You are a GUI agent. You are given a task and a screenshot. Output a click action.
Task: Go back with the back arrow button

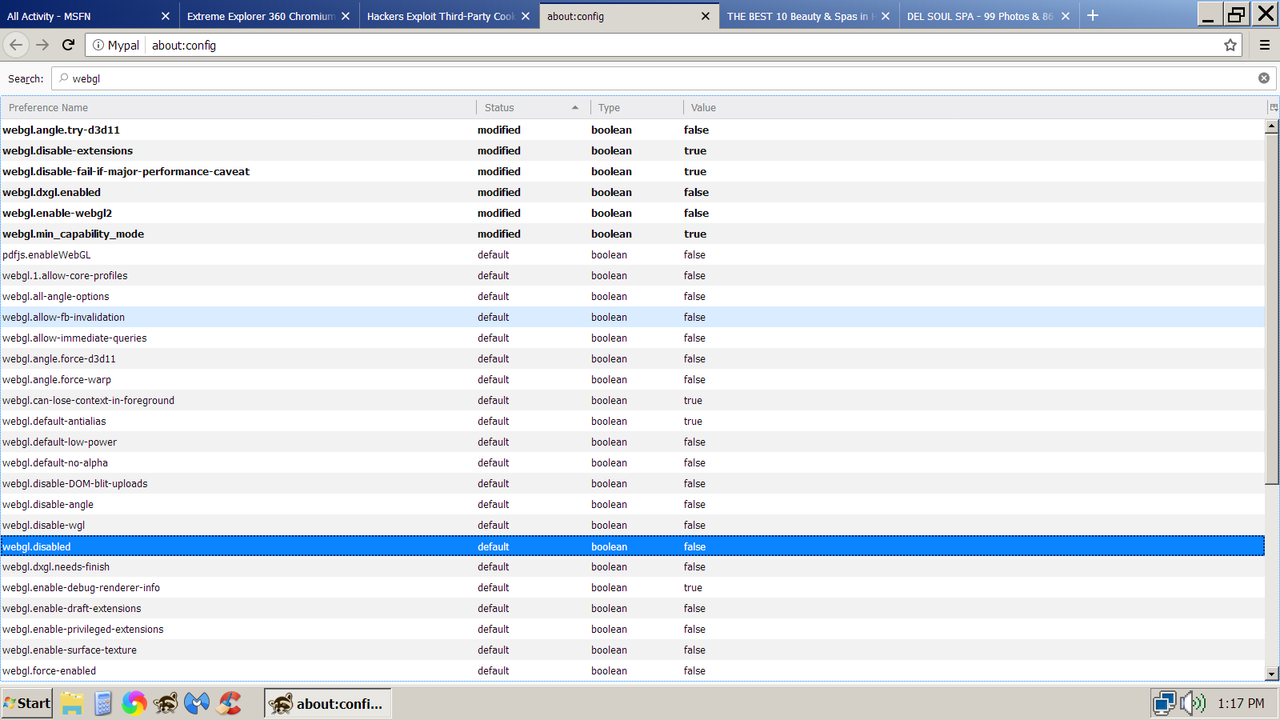coord(15,45)
